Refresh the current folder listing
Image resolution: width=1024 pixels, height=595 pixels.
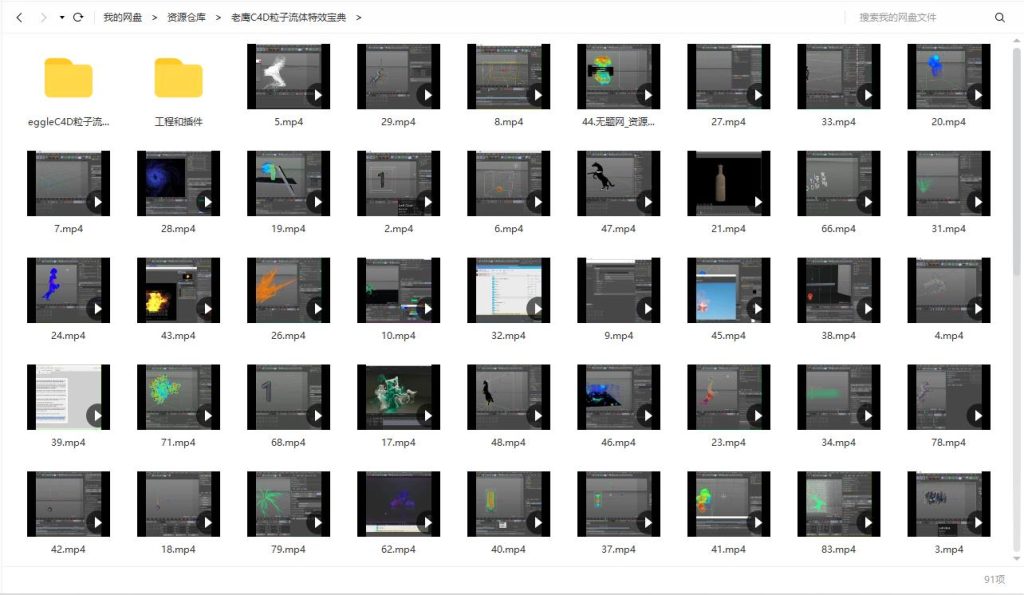[x=78, y=18]
